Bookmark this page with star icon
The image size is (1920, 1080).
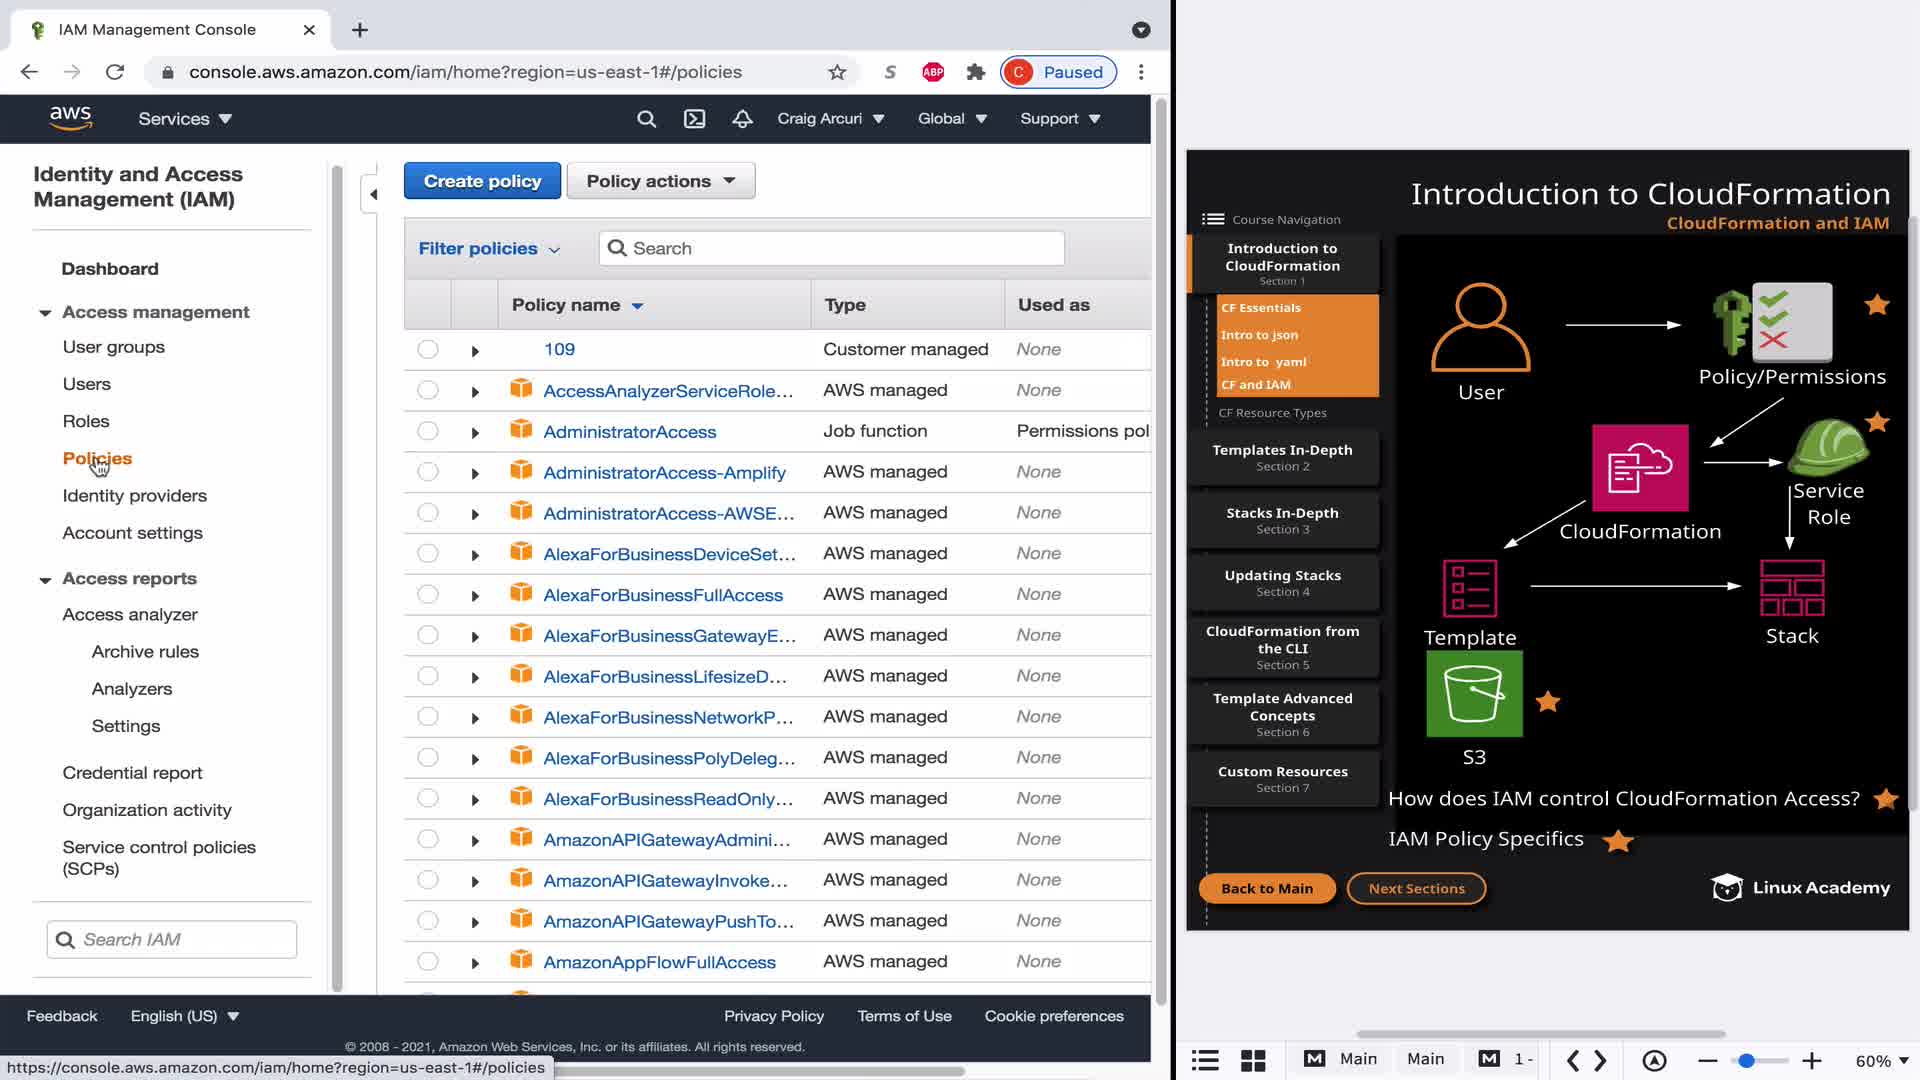837,72
